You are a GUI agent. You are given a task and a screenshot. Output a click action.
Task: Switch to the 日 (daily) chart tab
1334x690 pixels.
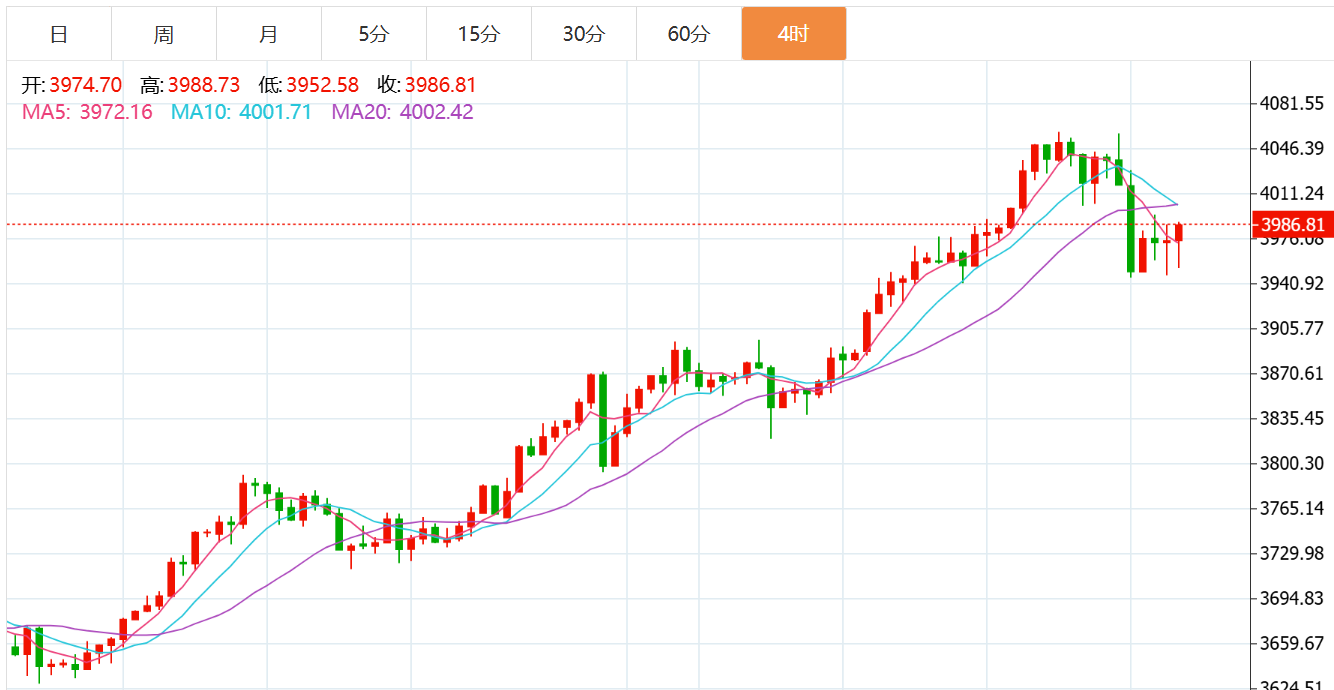59,34
